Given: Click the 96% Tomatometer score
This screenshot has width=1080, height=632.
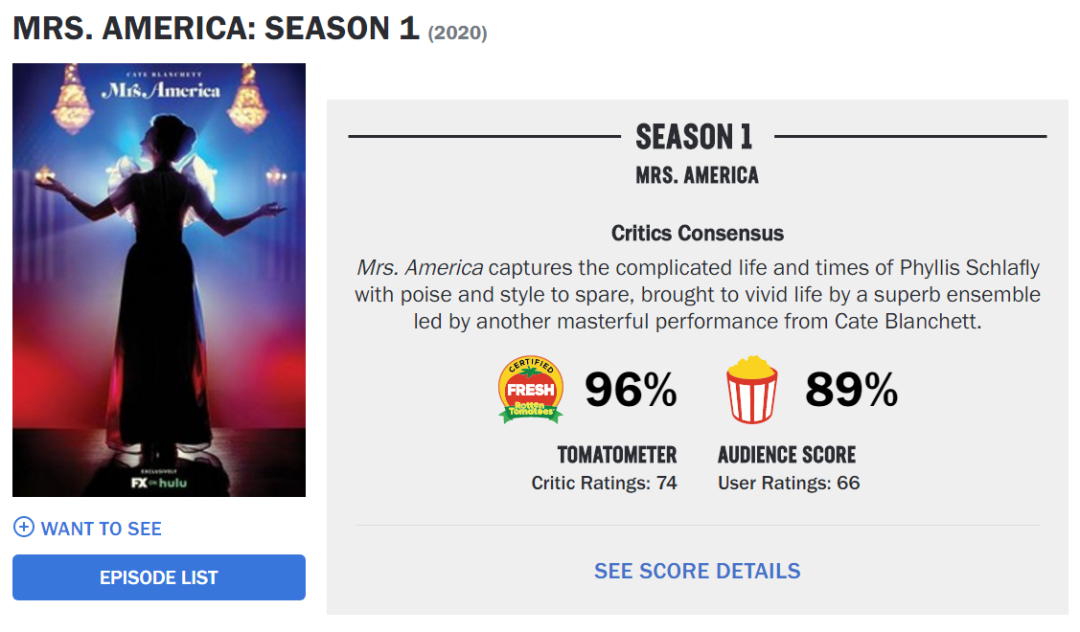Looking at the screenshot, I should coord(631,390).
